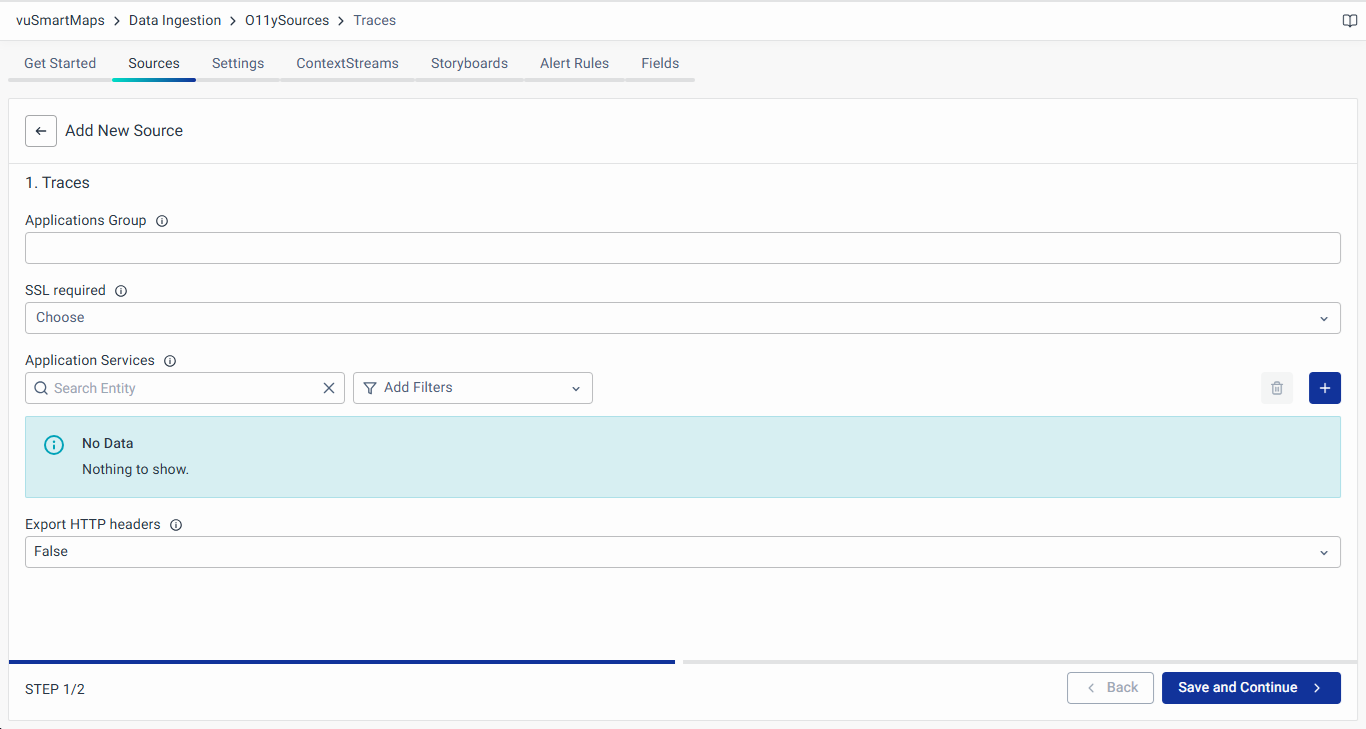Click the back arrow beside Add New Source
1366x729 pixels.
[x=41, y=131]
